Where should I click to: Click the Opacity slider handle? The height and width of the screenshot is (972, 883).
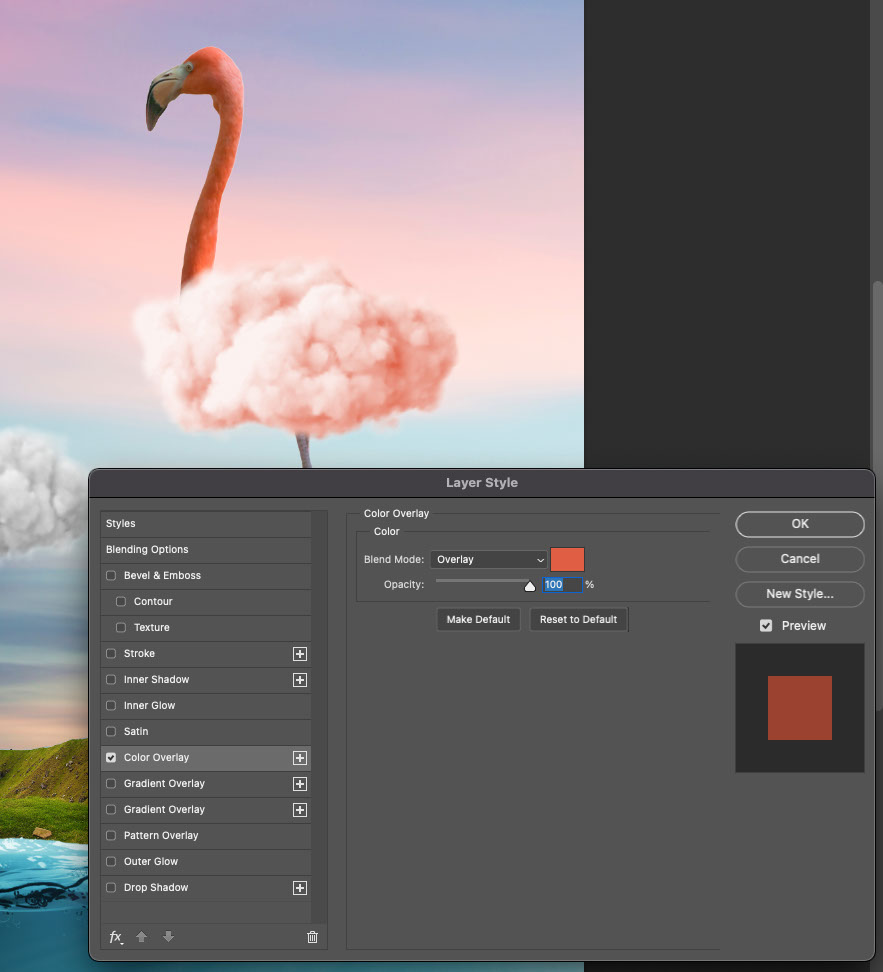pyautogui.click(x=530, y=586)
